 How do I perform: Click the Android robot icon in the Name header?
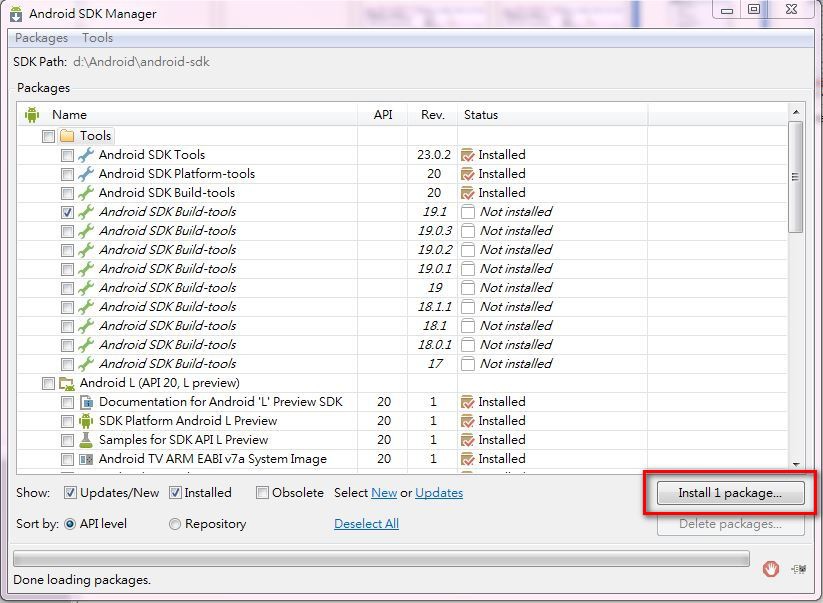coord(32,114)
